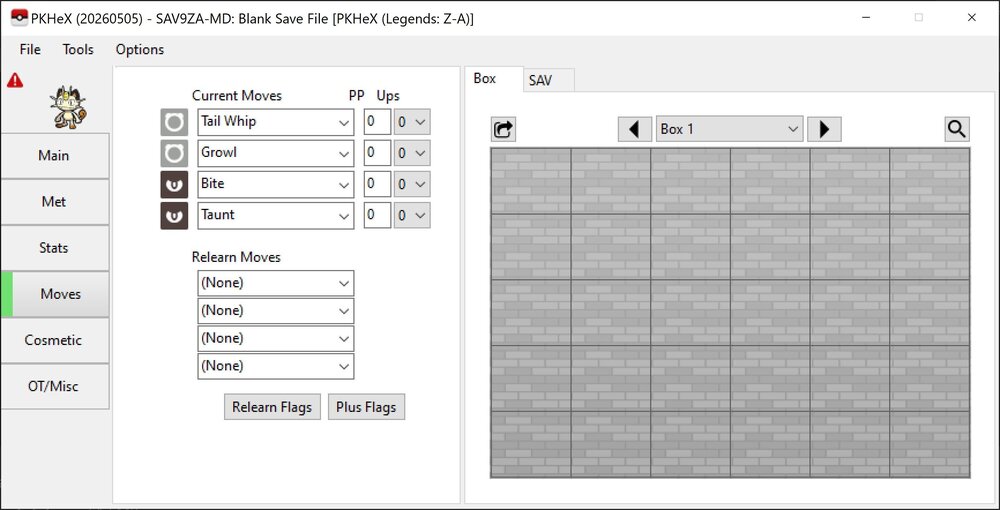Click the PP field for Bite
Image resolution: width=1000 pixels, height=510 pixels.
(x=378, y=185)
